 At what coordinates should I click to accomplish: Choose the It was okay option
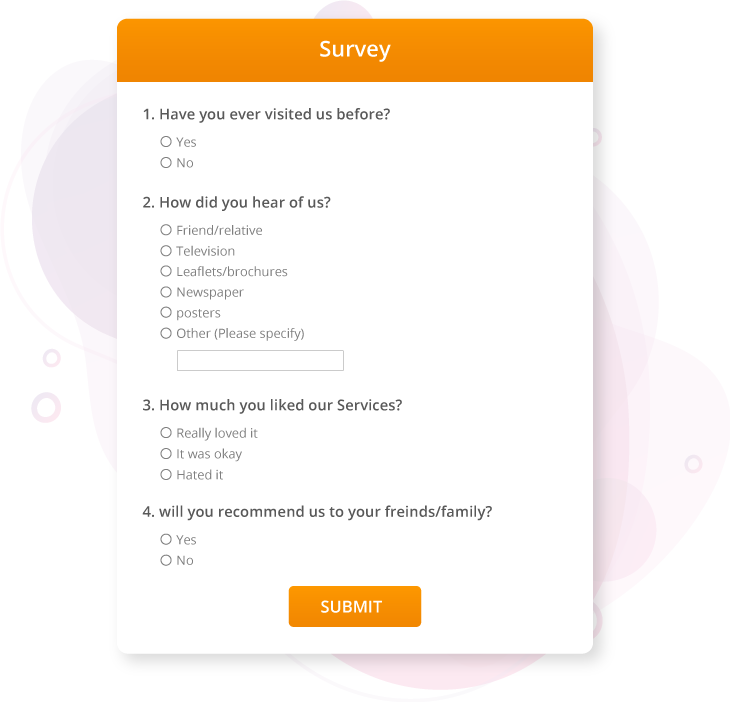(x=166, y=454)
